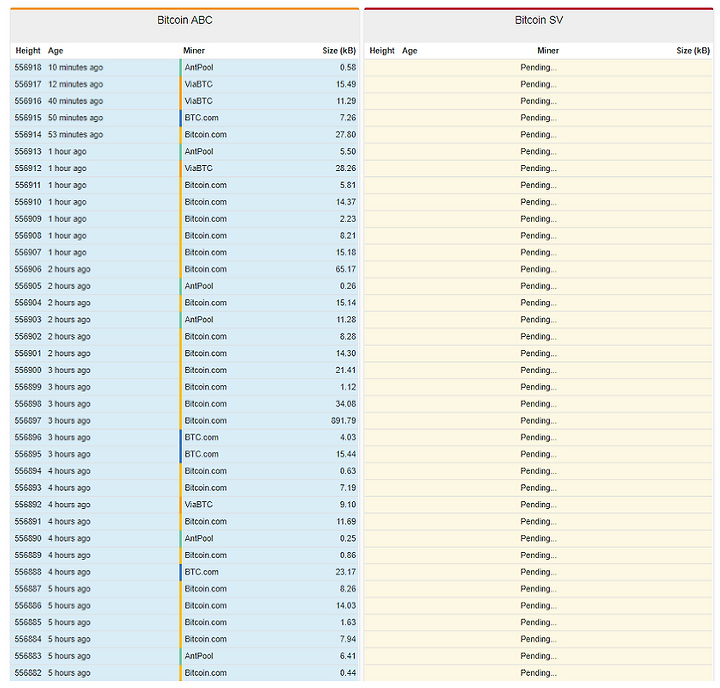Open block height 556900

click(28, 371)
